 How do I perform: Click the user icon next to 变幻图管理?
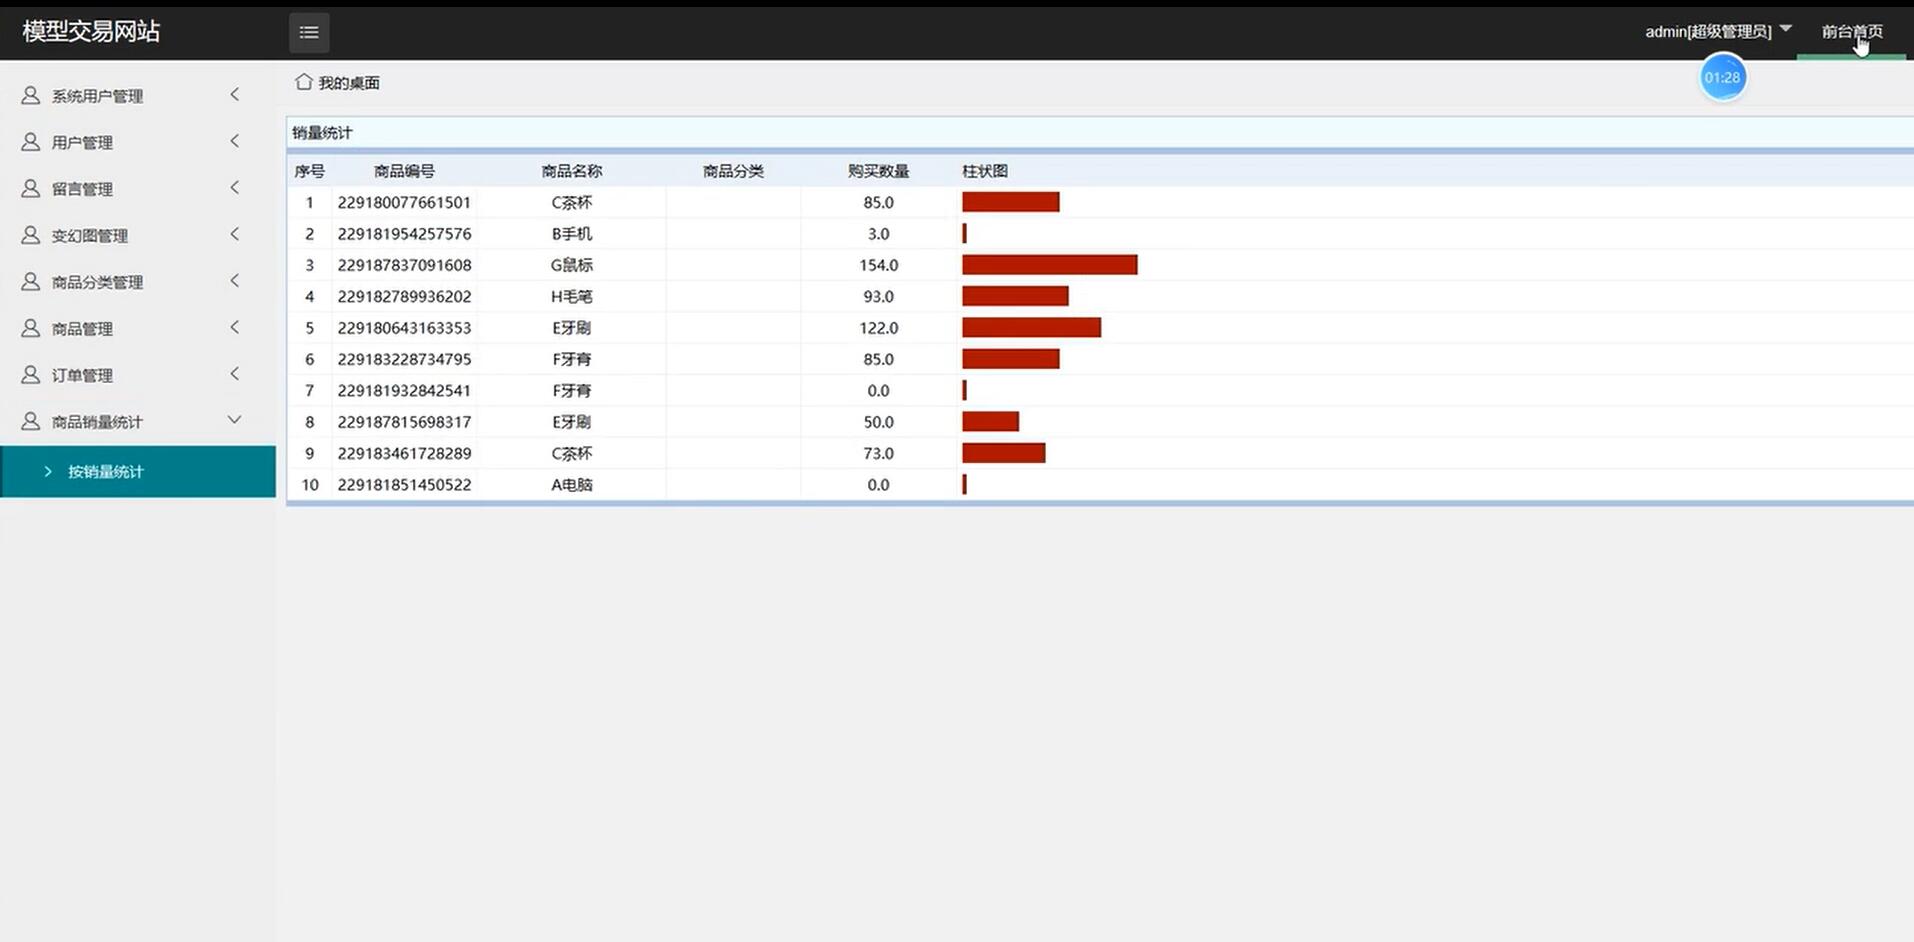pos(31,235)
